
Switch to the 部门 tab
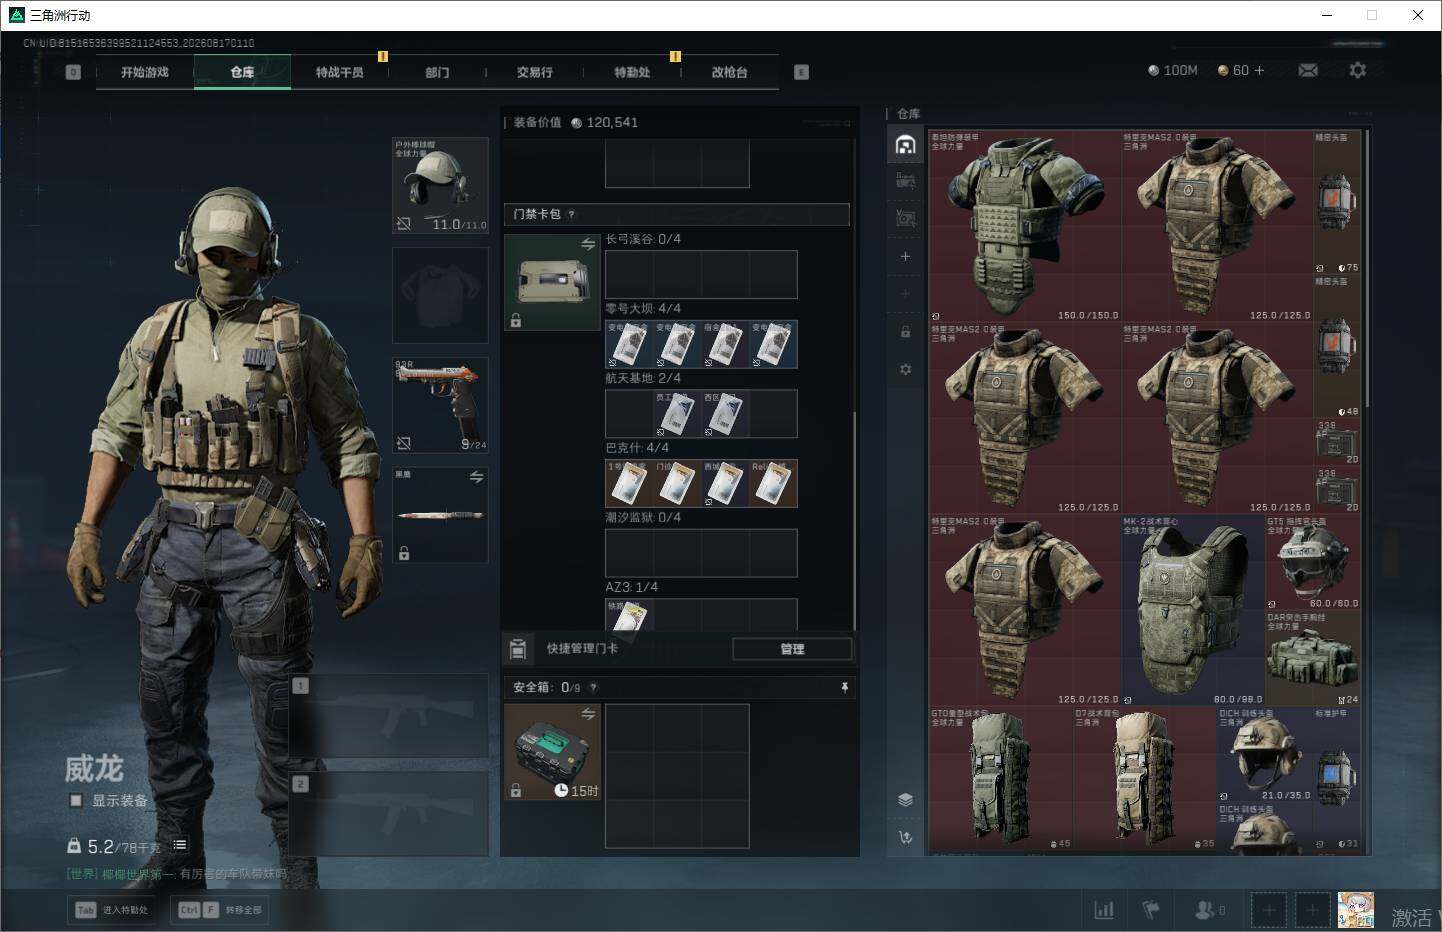point(437,72)
